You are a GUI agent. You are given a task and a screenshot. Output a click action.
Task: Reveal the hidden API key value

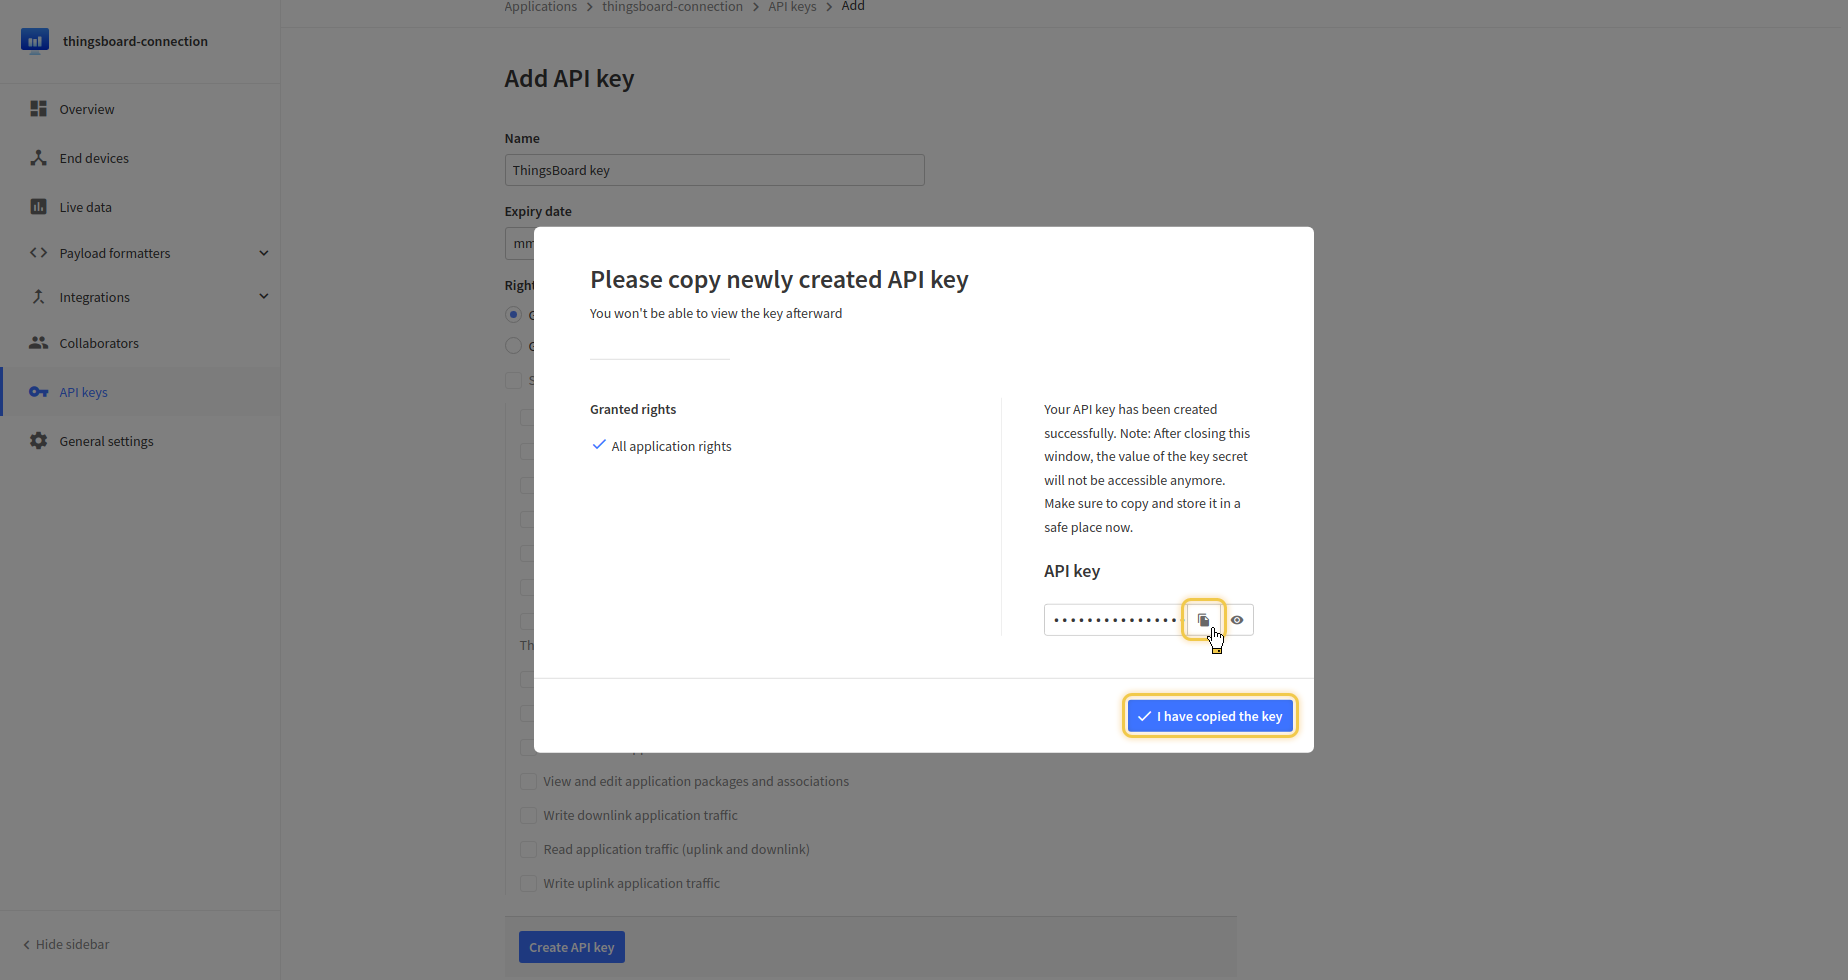click(x=1237, y=620)
